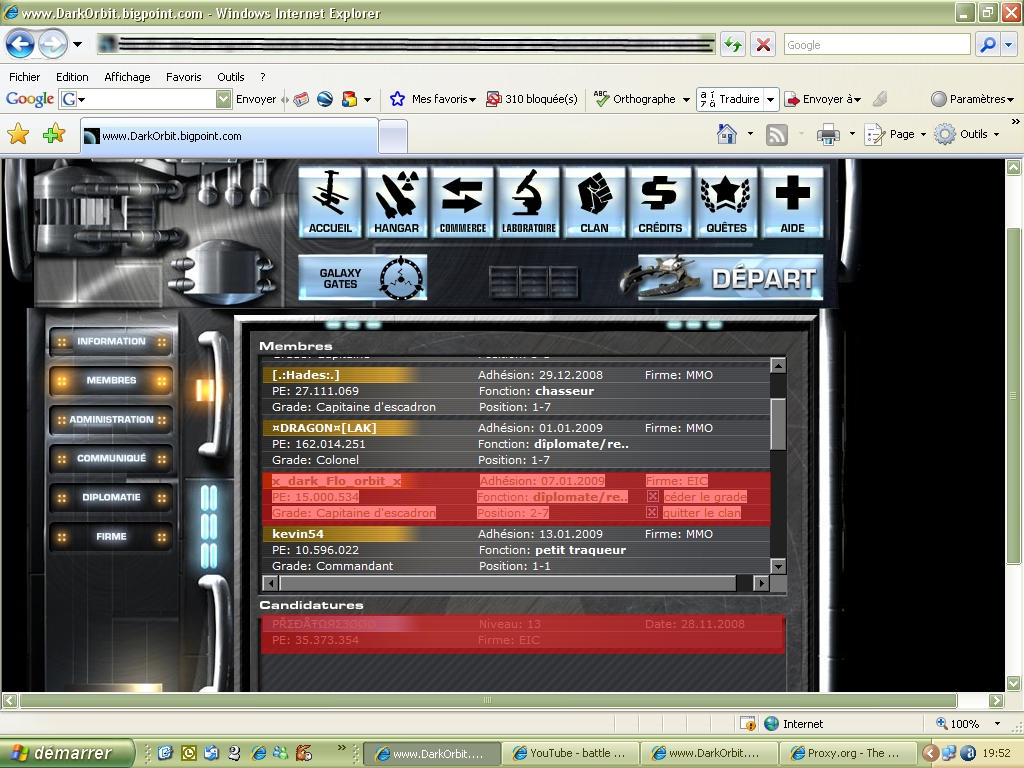Click members list vertical scrollbar thumb
The width and height of the screenshot is (1024, 768).
(778, 424)
